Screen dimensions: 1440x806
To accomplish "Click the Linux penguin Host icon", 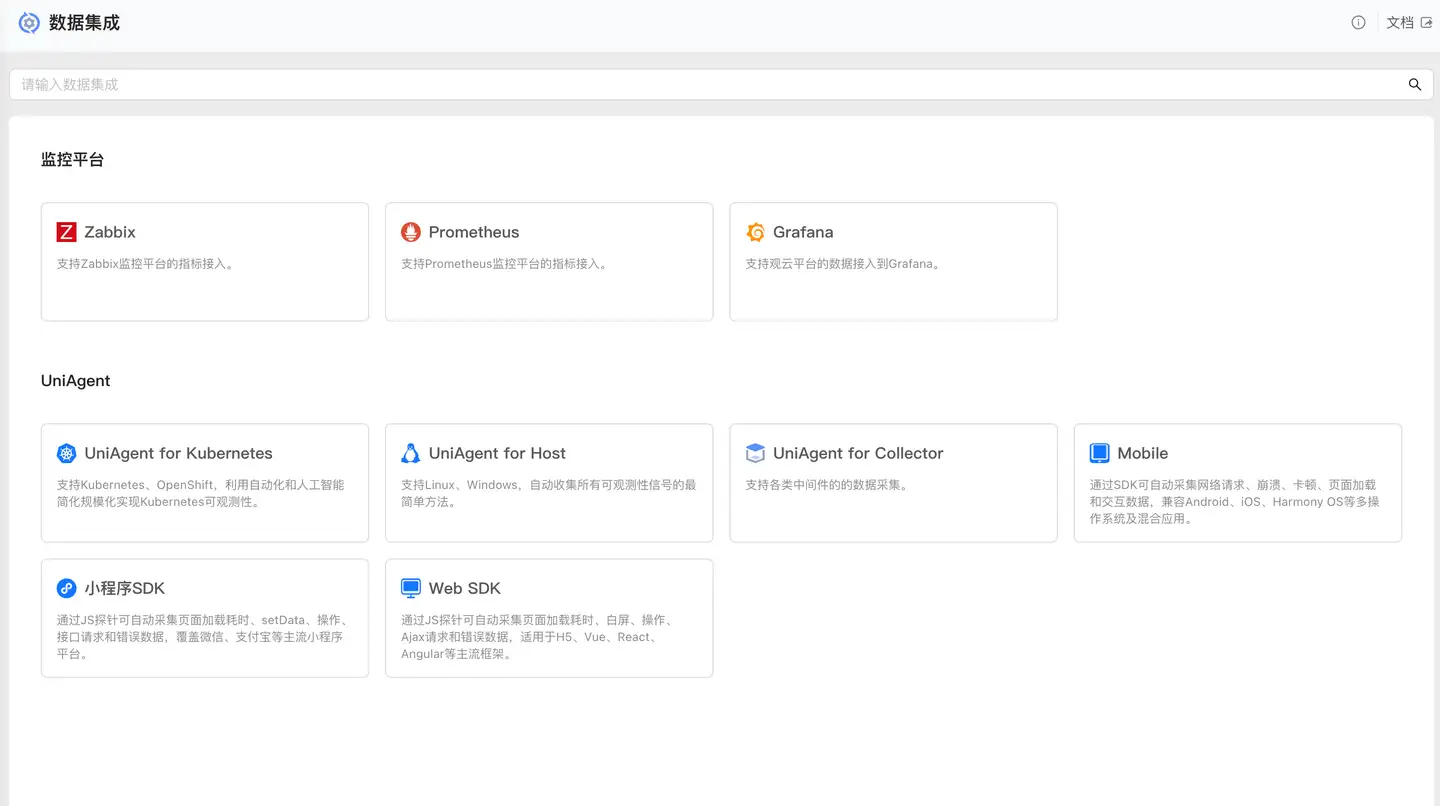I will pyautogui.click(x=410, y=453).
